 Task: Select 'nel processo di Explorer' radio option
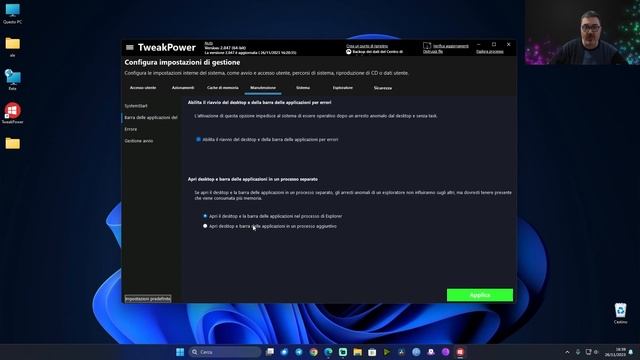205,216
